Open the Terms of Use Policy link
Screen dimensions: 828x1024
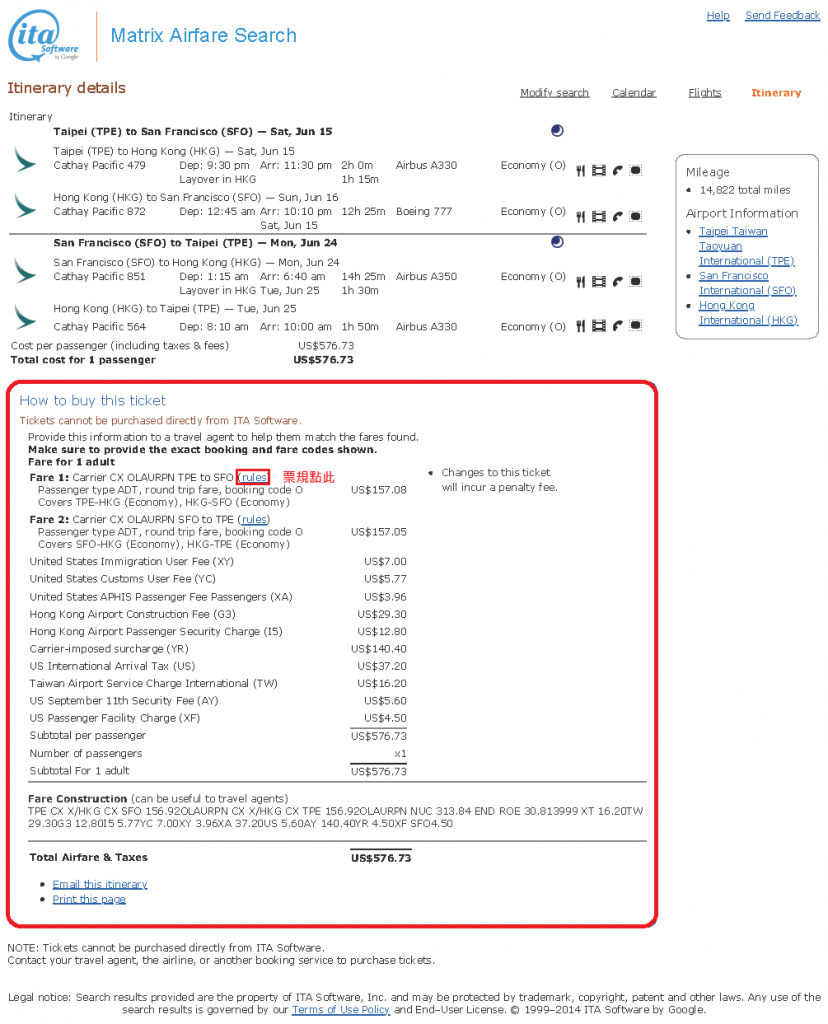341,1010
